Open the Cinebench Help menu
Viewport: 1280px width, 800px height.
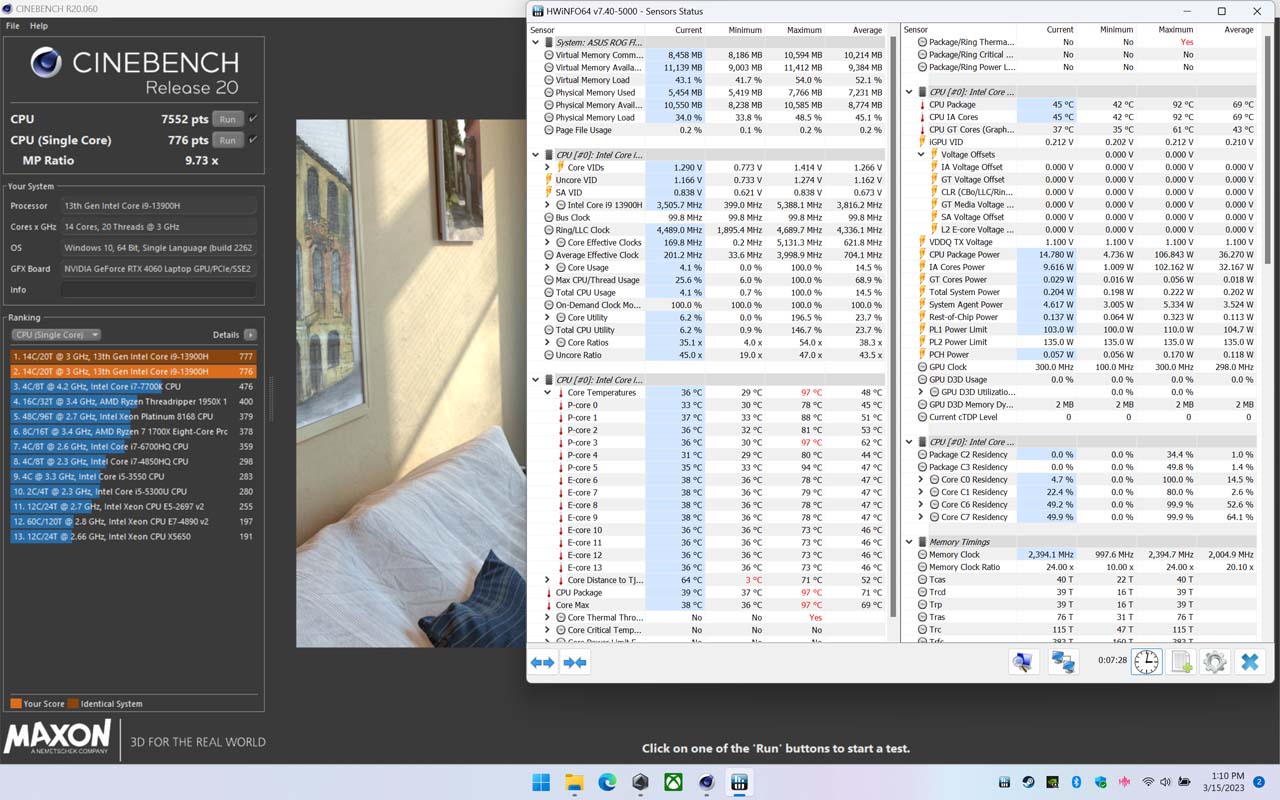[x=39, y=26]
